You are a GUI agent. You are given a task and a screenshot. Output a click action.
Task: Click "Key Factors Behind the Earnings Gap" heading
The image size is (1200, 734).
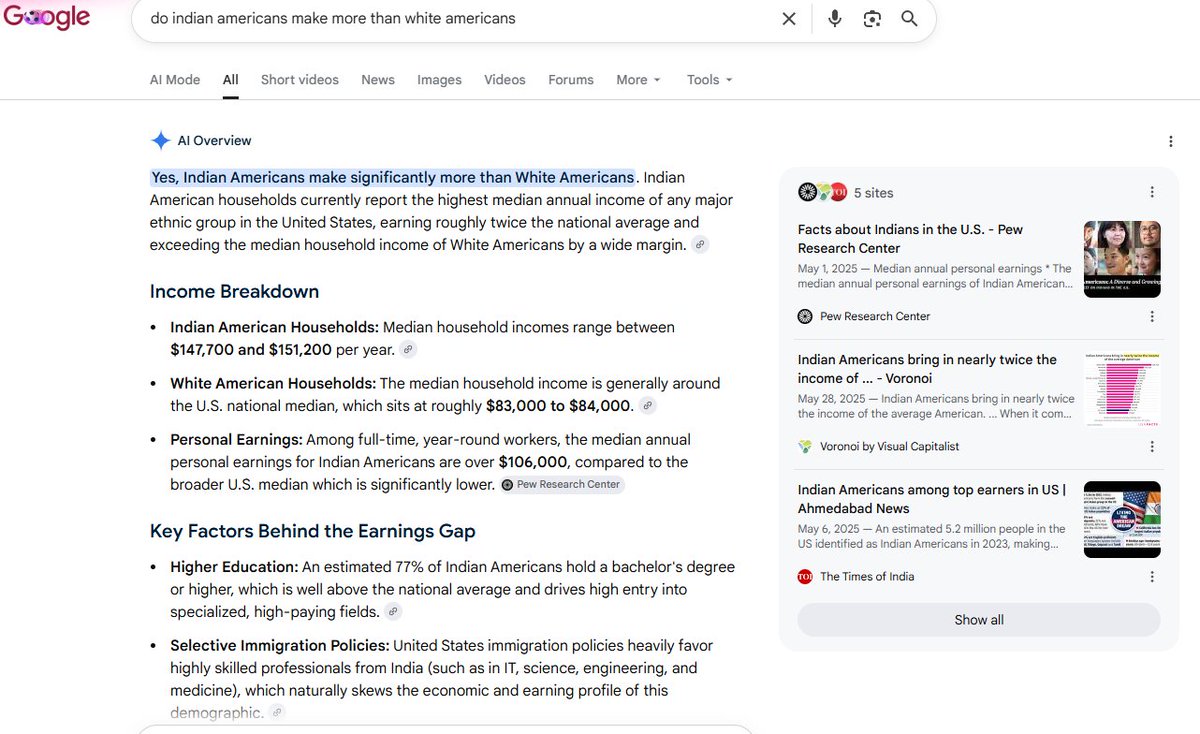(313, 532)
